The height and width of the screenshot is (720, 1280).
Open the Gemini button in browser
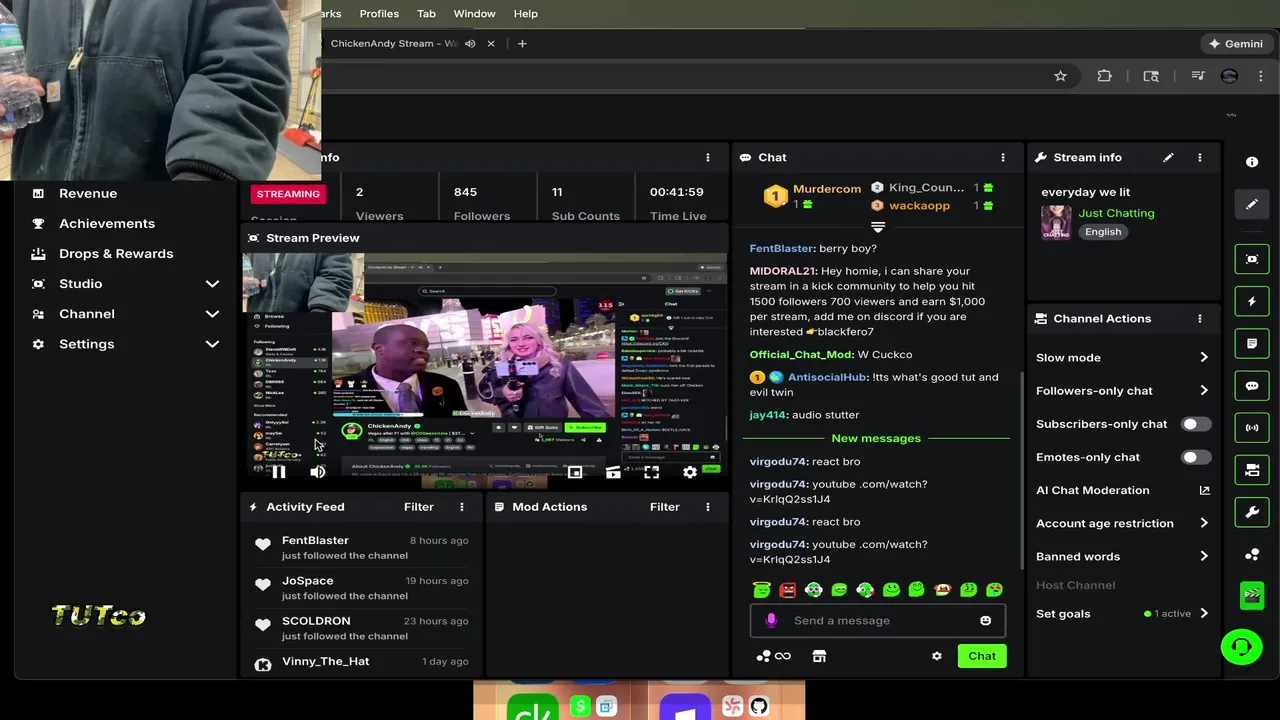(x=1236, y=44)
